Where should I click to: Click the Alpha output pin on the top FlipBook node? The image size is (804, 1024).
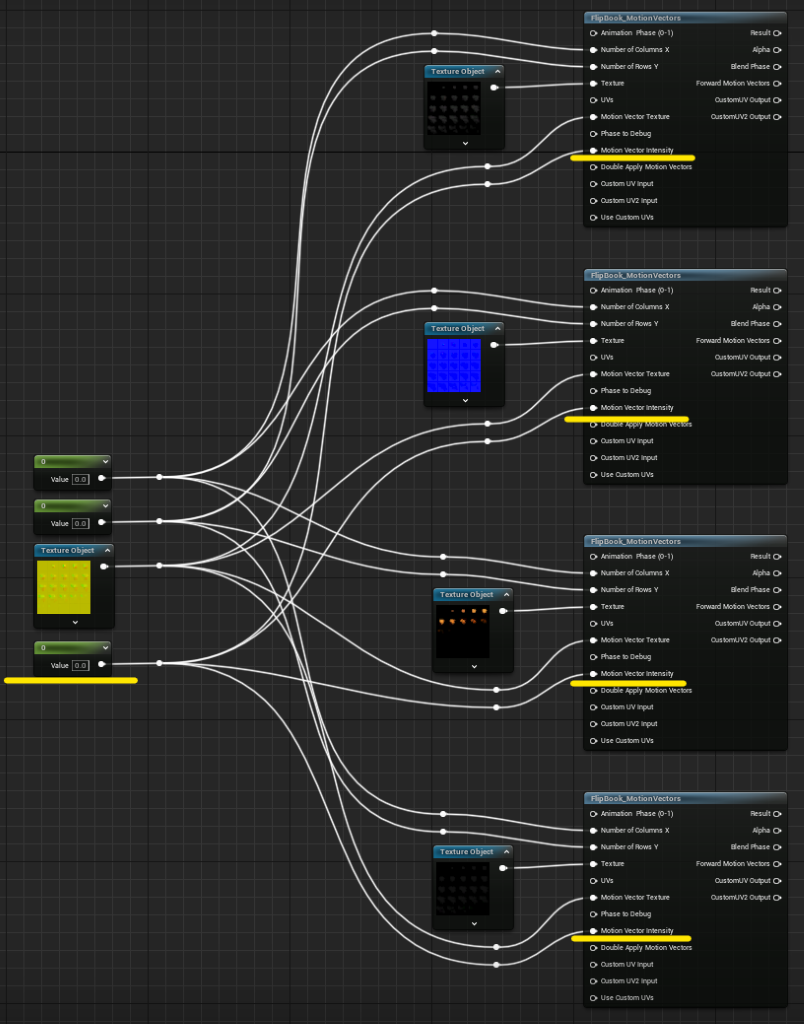[x=777, y=50]
